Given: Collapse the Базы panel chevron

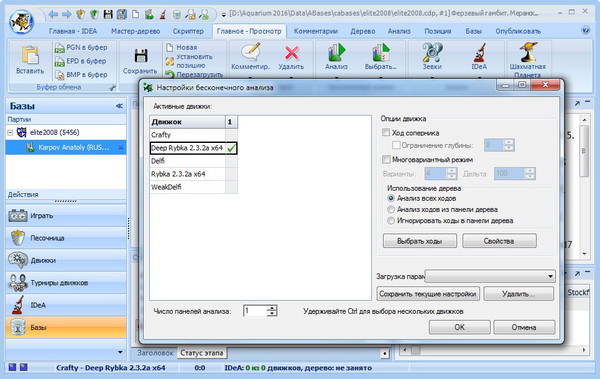Looking at the screenshot, I should 119,106.
